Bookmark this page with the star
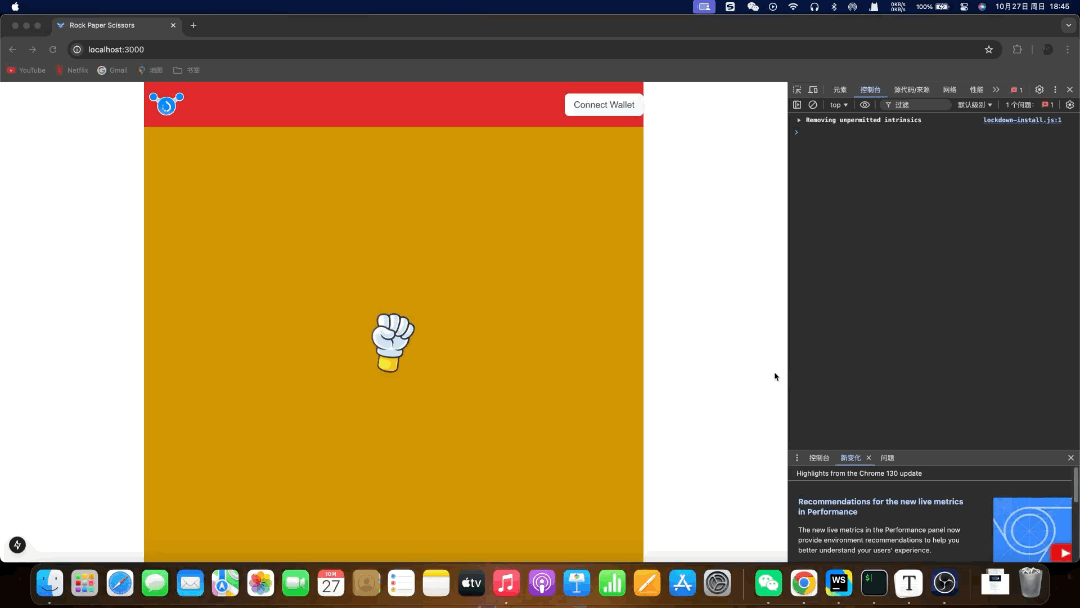Image resolution: width=1080 pixels, height=608 pixels. click(x=988, y=50)
